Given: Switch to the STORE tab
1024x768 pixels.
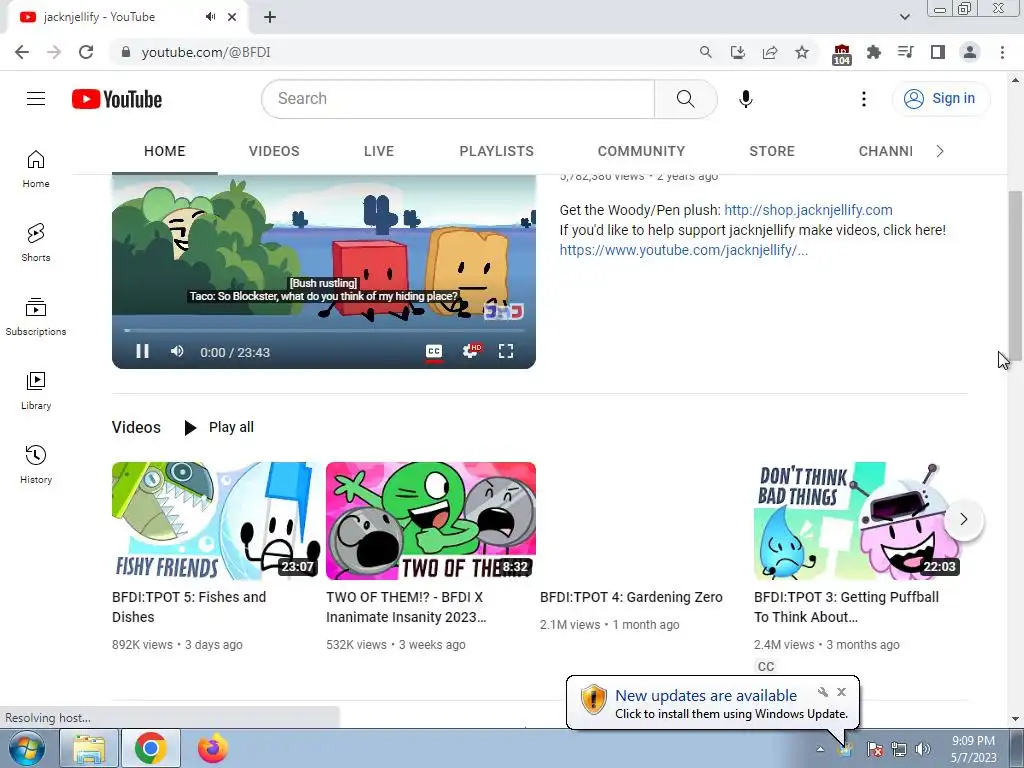Looking at the screenshot, I should pyautogui.click(x=772, y=152).
